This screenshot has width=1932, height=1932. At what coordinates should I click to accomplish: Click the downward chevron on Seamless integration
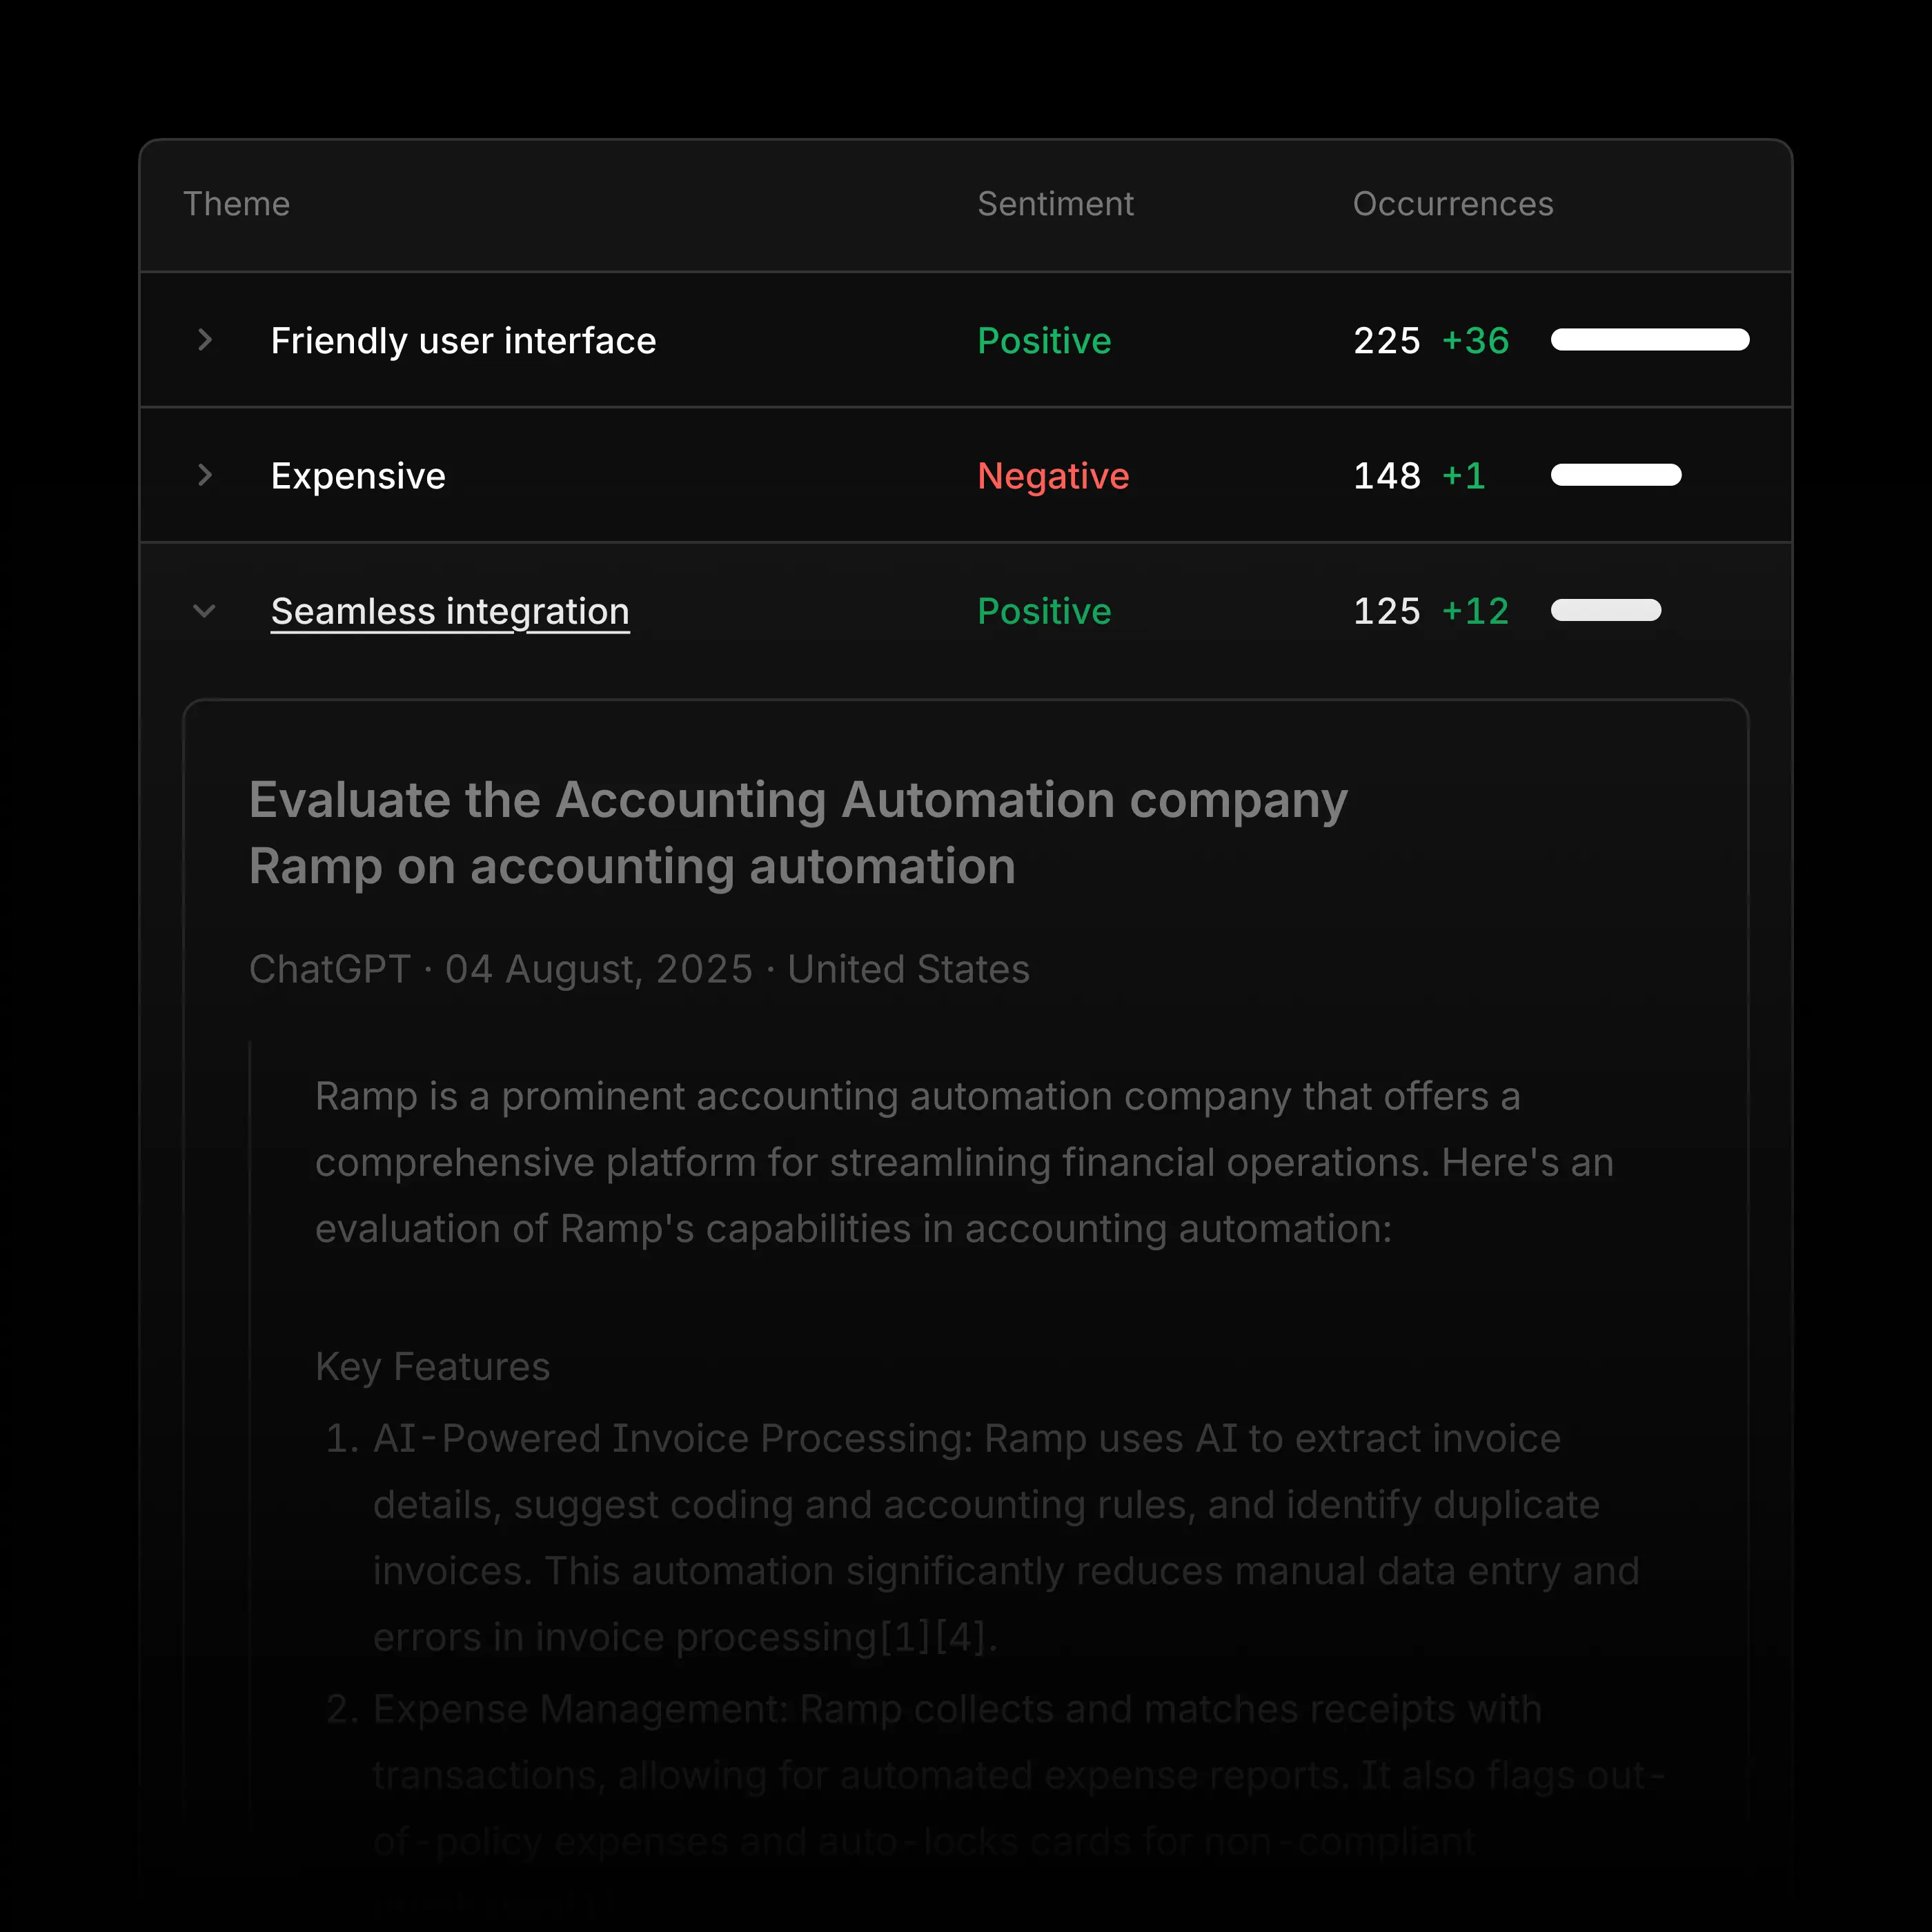click(205, 611)
